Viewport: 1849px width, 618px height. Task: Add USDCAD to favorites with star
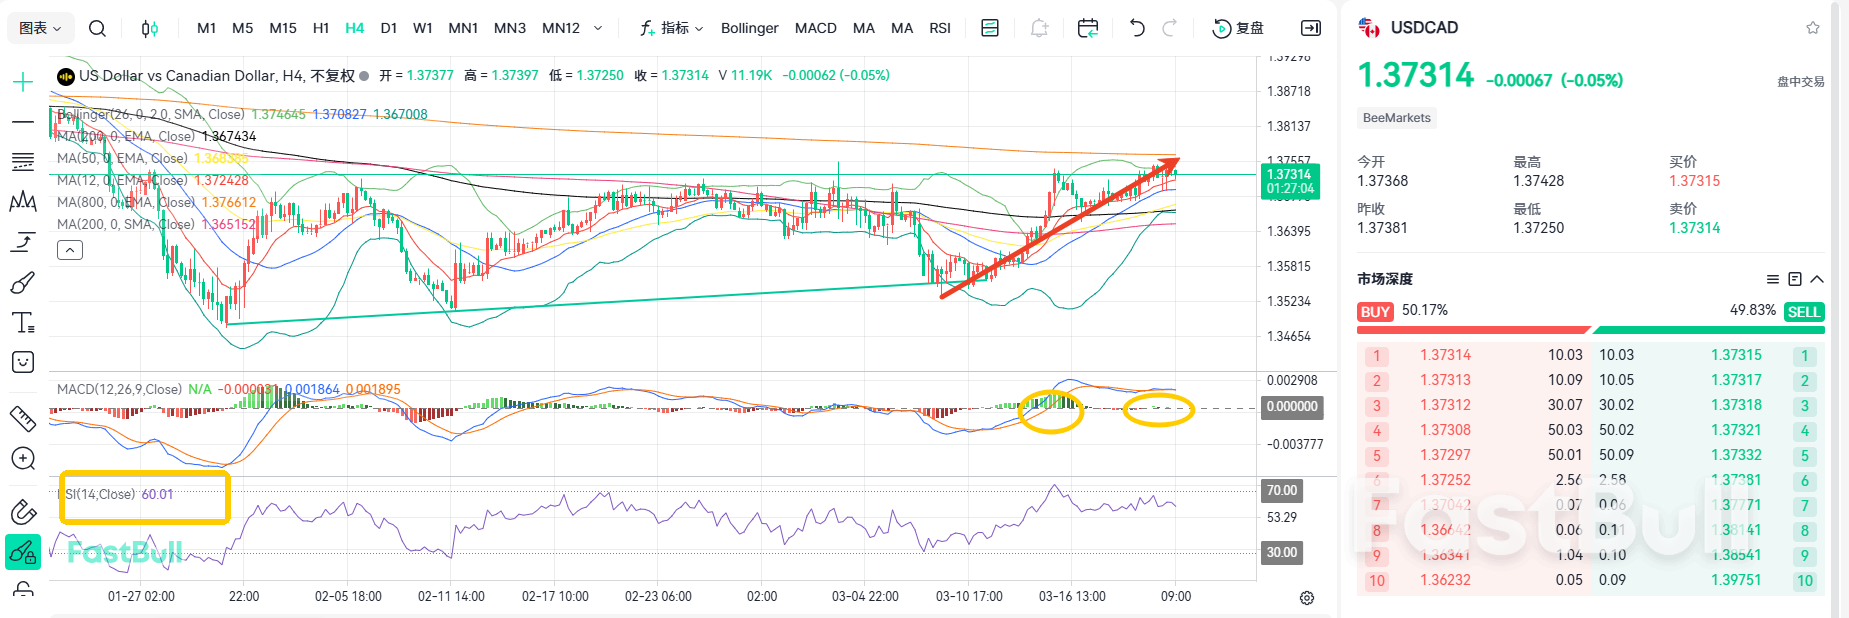pyautogui.click(x=1813, y=28)
